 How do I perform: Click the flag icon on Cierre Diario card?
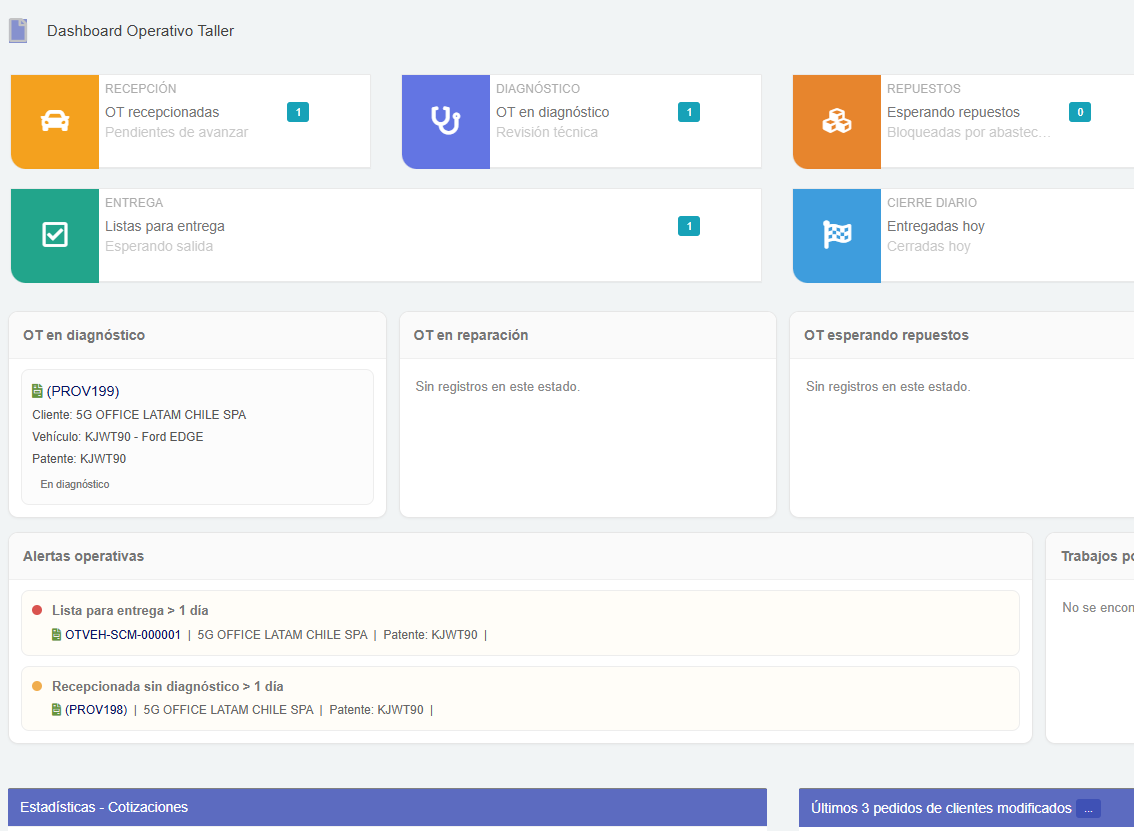coord(837,235)
